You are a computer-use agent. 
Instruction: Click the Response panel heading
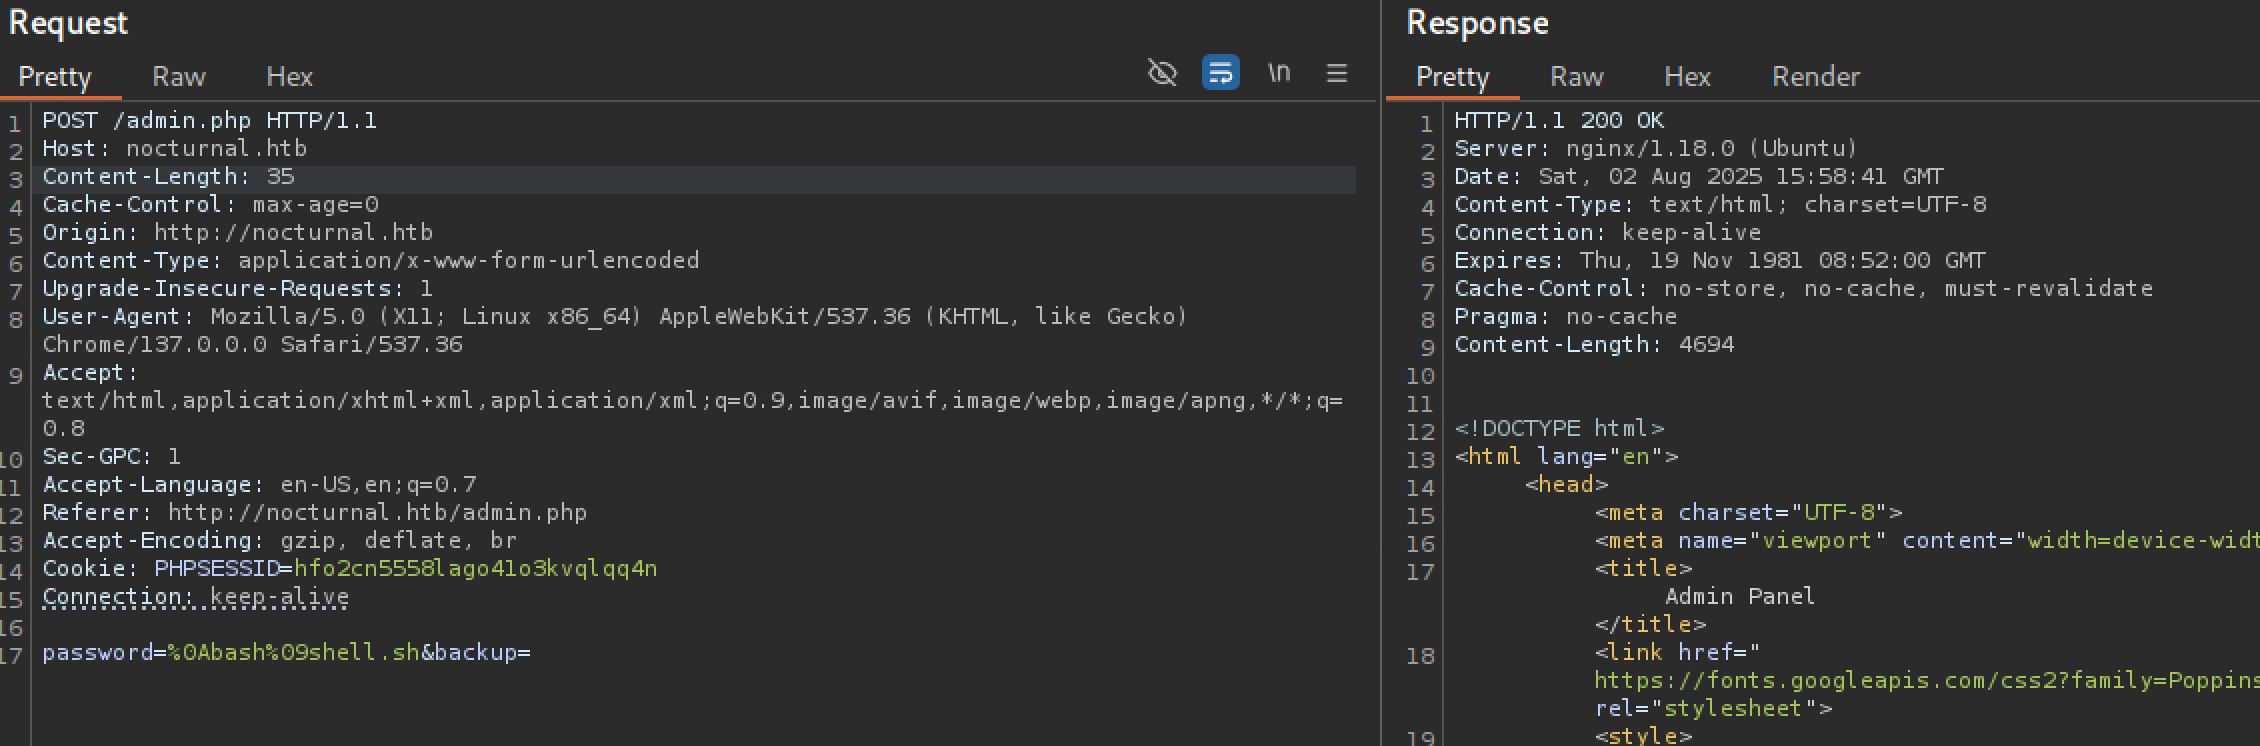point(1477,23)
